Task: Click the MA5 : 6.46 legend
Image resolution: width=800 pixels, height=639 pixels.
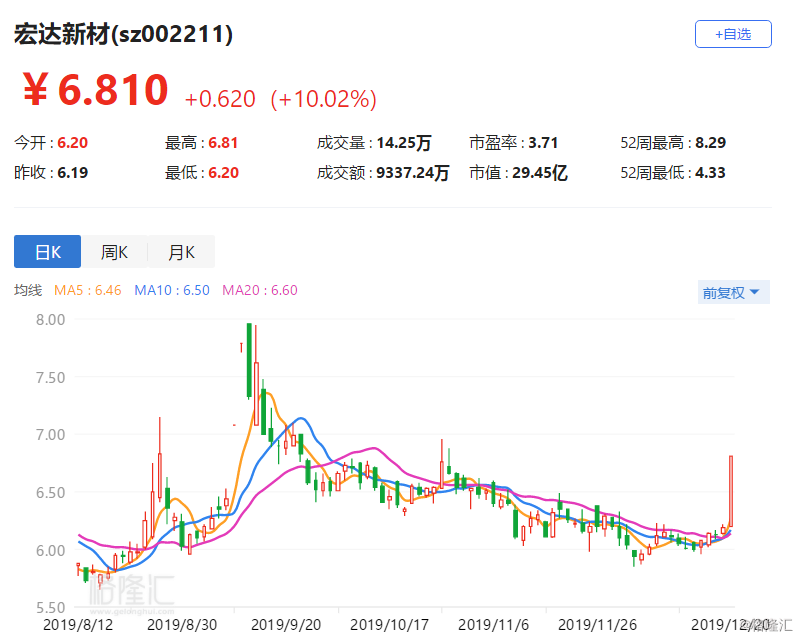Action: coord(88,290)
